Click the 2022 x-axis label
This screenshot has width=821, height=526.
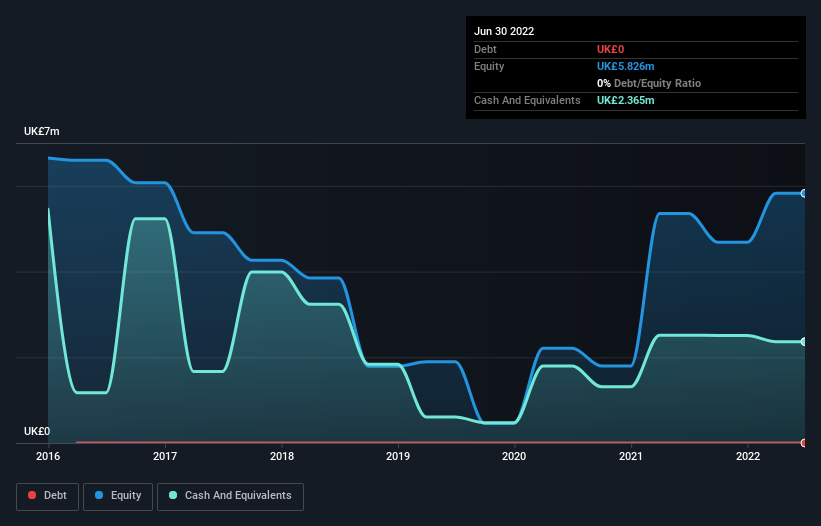point(748,456)
